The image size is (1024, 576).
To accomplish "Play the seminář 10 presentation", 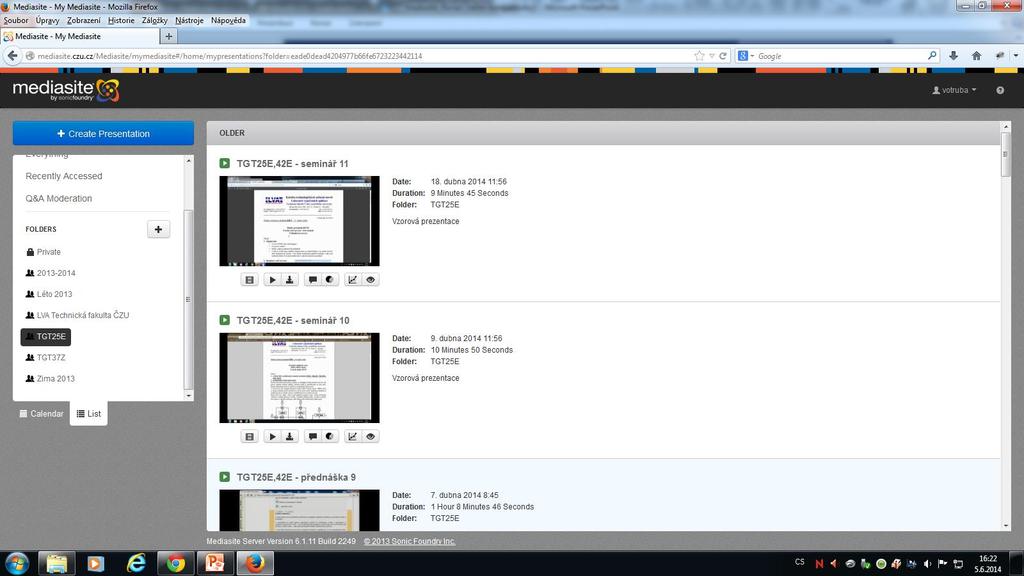I will click(x=272, y=436).
